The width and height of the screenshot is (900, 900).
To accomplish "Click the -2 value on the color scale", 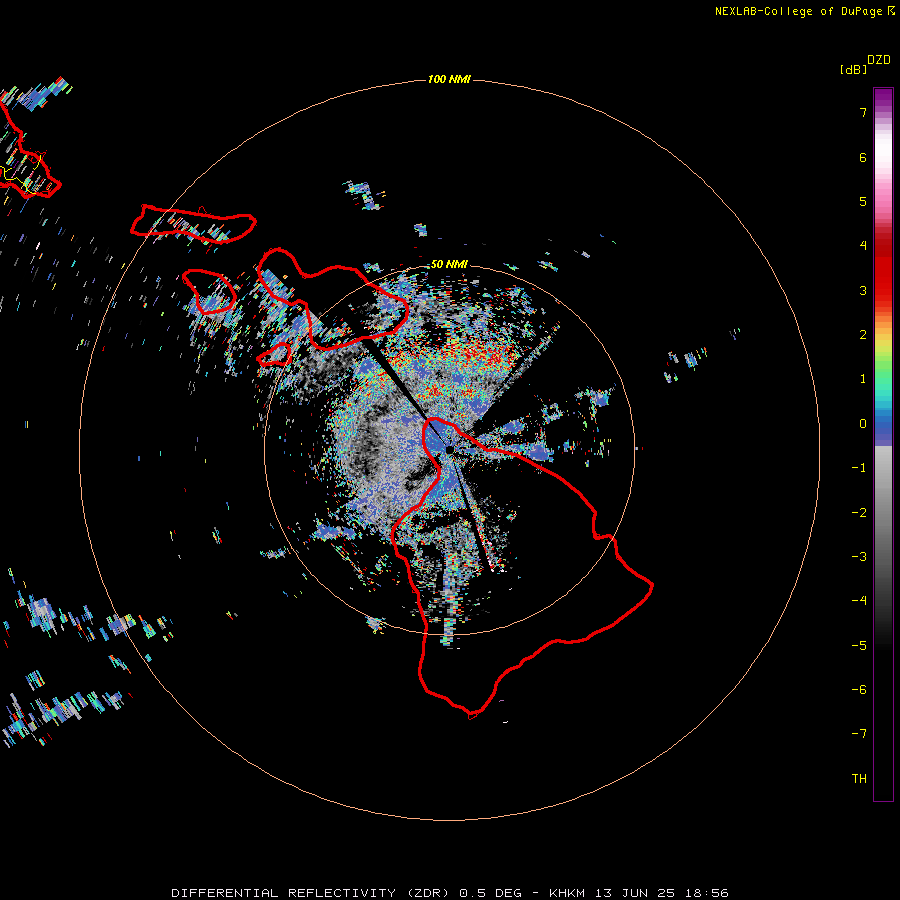I will 859,513.
